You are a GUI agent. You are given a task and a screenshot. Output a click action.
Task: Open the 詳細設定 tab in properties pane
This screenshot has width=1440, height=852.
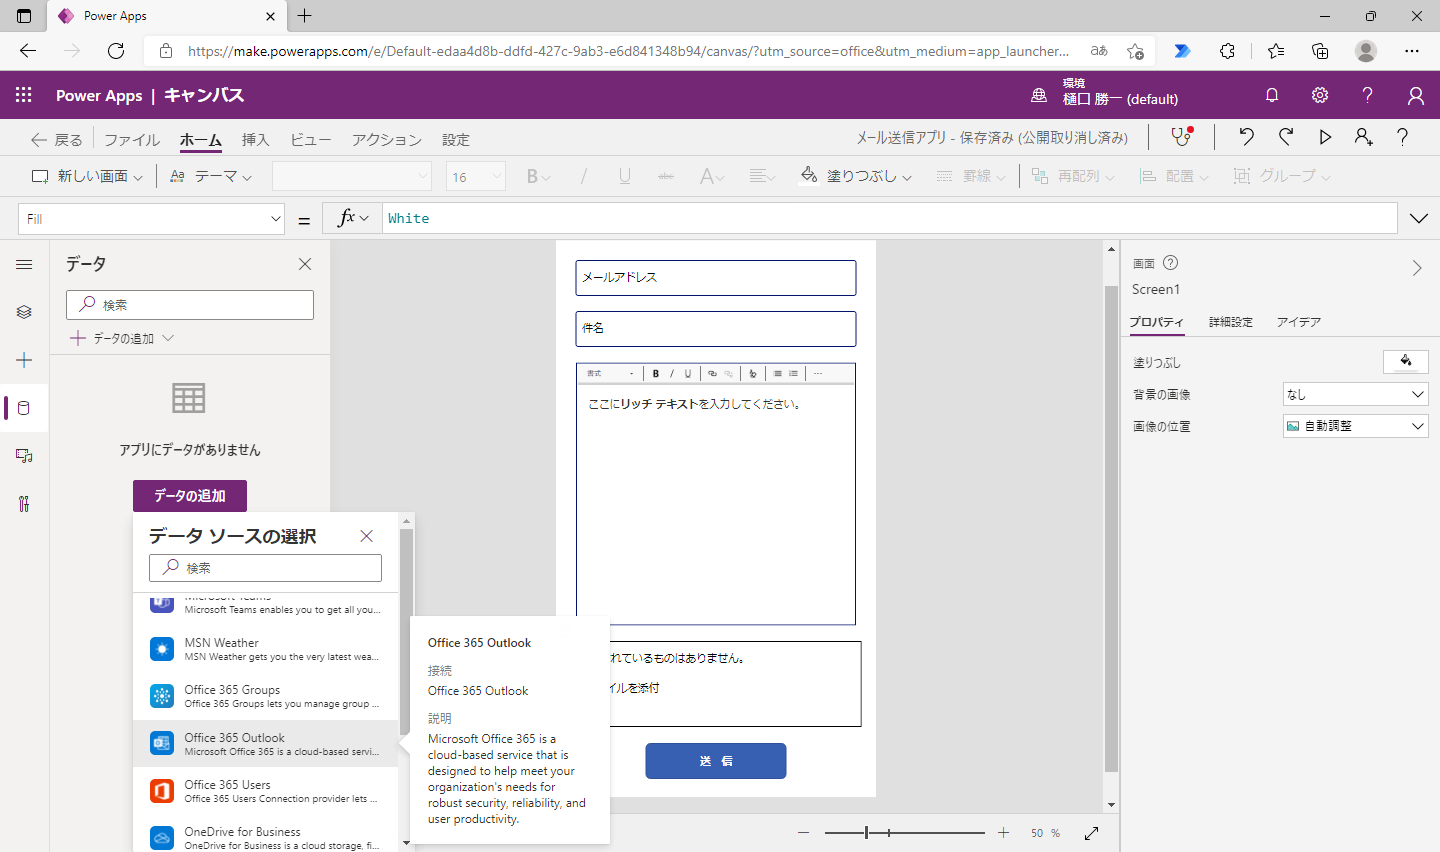click(x=1230, y=322)
